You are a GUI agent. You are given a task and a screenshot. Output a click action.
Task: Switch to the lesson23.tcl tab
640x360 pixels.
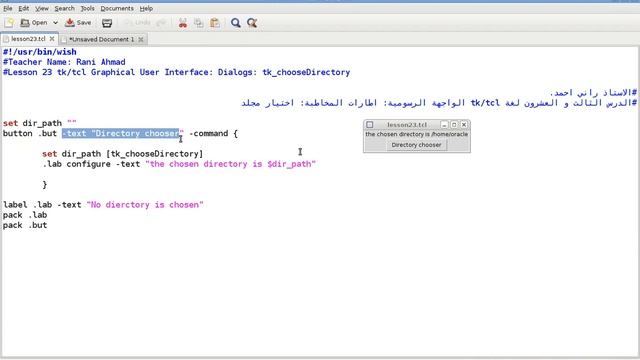[28, 39]
